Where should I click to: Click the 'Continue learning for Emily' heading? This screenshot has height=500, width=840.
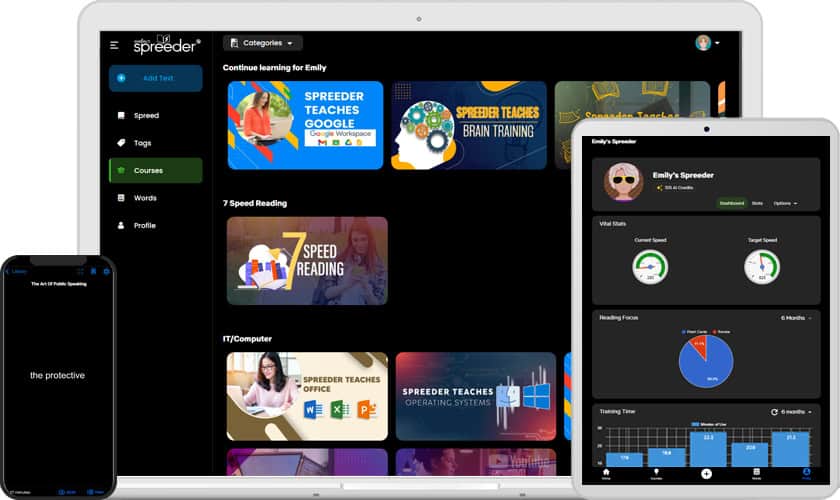(274, 68)
